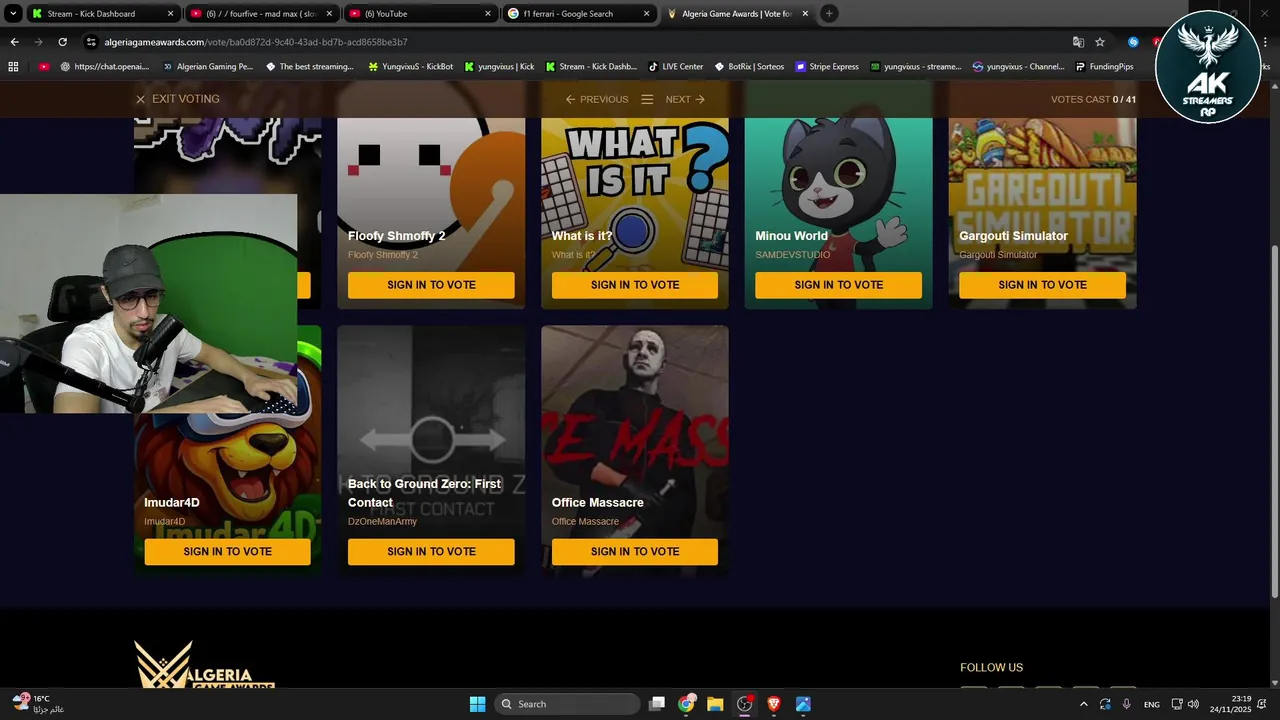
Task: Click the browser Back arrow
Action: coord(14,42)
